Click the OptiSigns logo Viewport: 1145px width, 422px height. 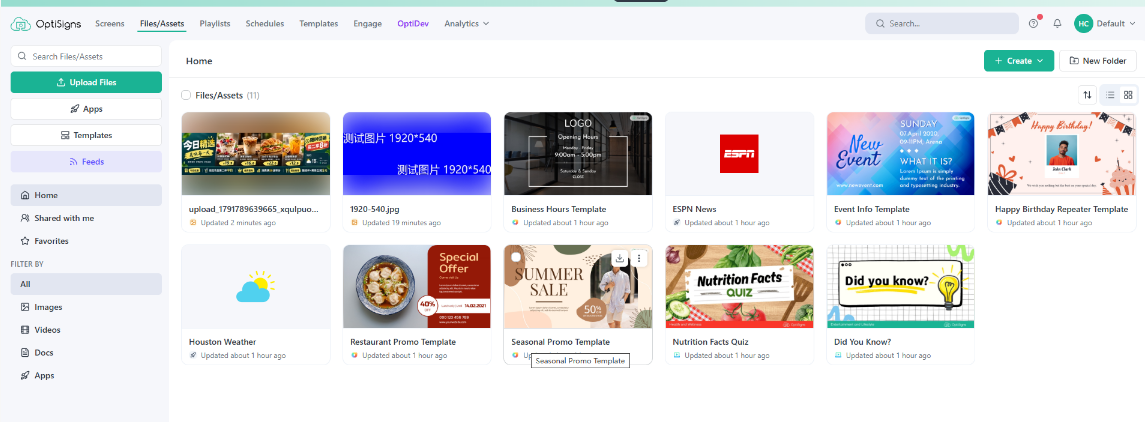tap(47, 24)
